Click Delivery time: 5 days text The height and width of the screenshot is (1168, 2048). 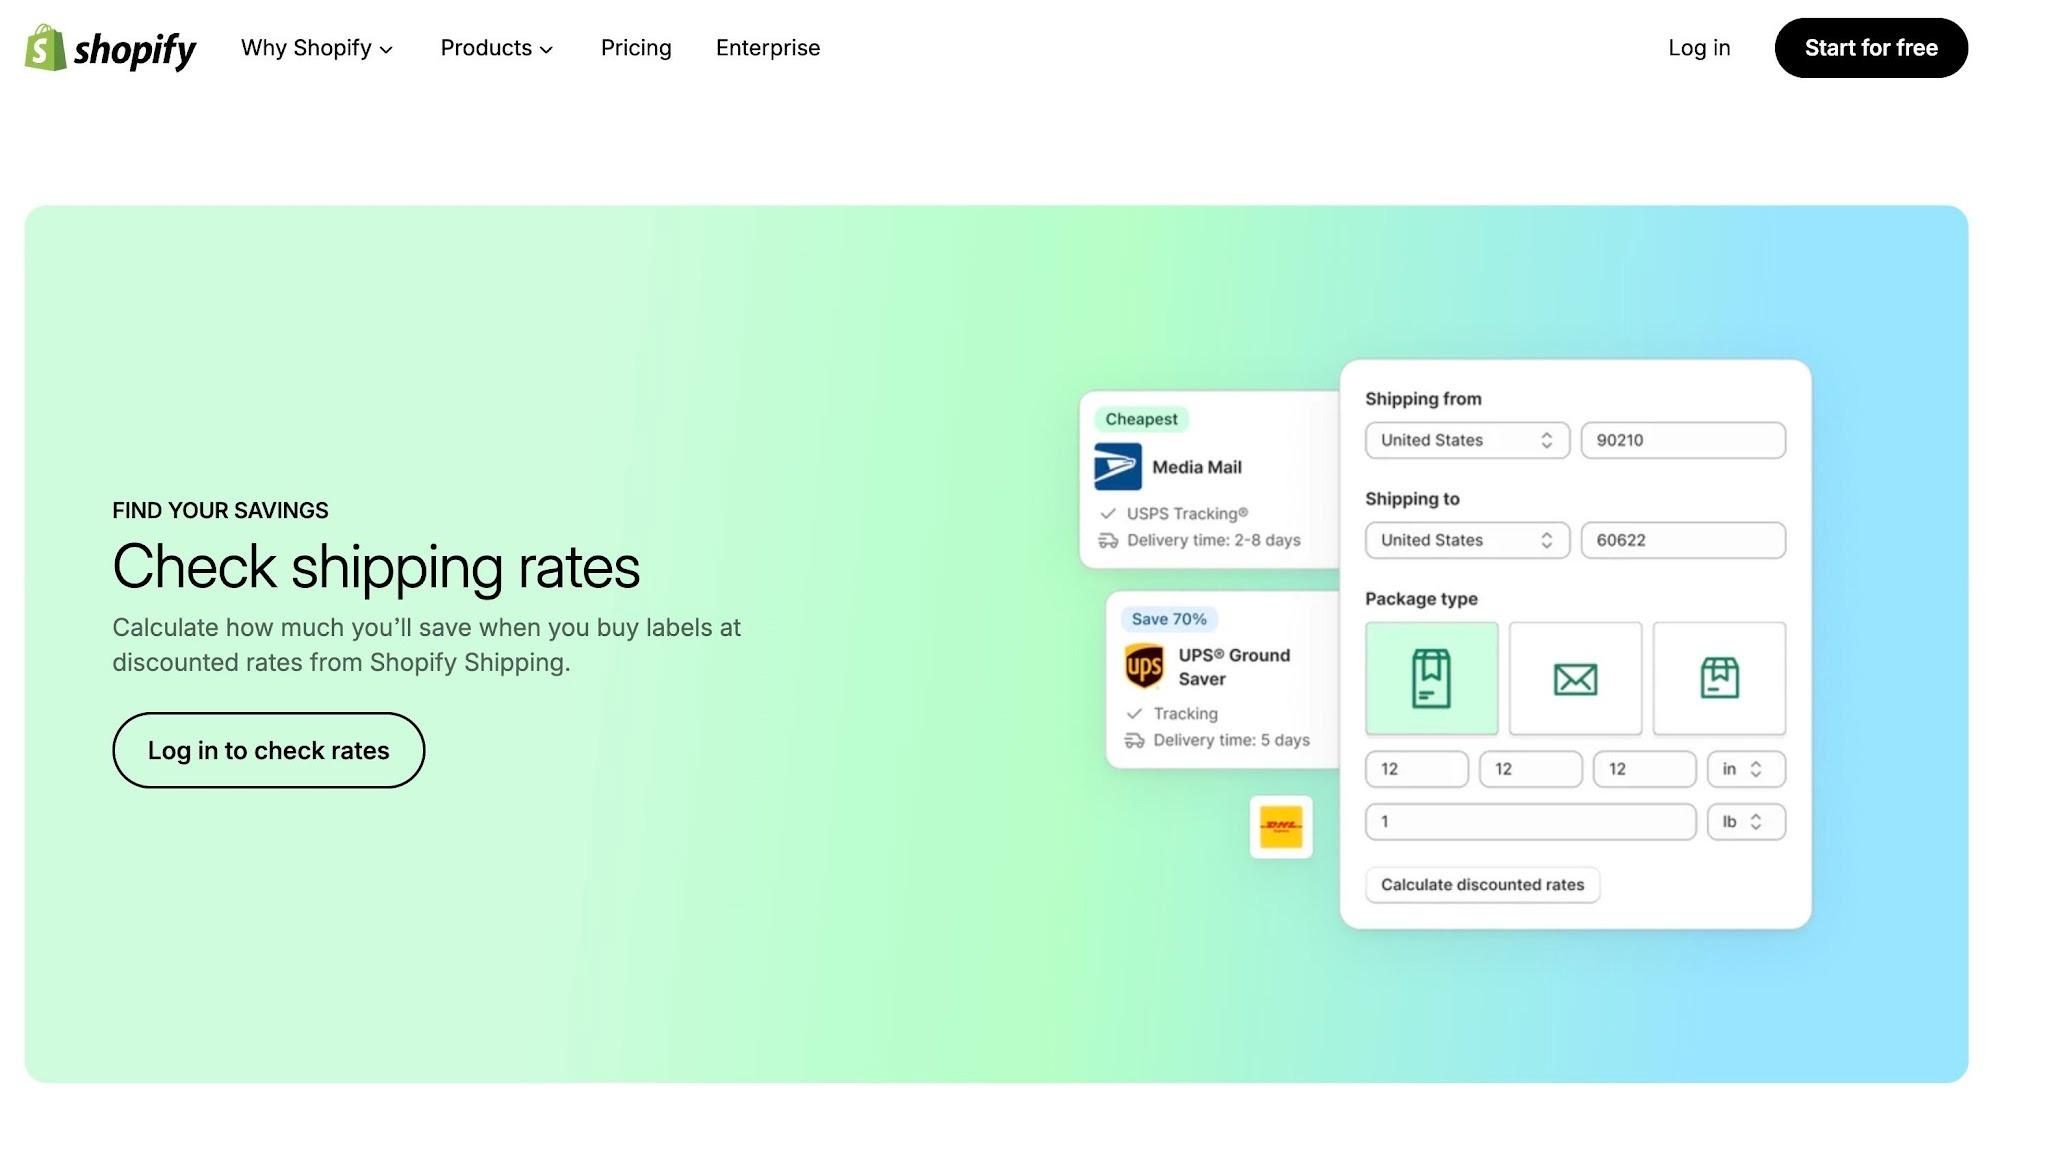click(x=1231, y=740)
